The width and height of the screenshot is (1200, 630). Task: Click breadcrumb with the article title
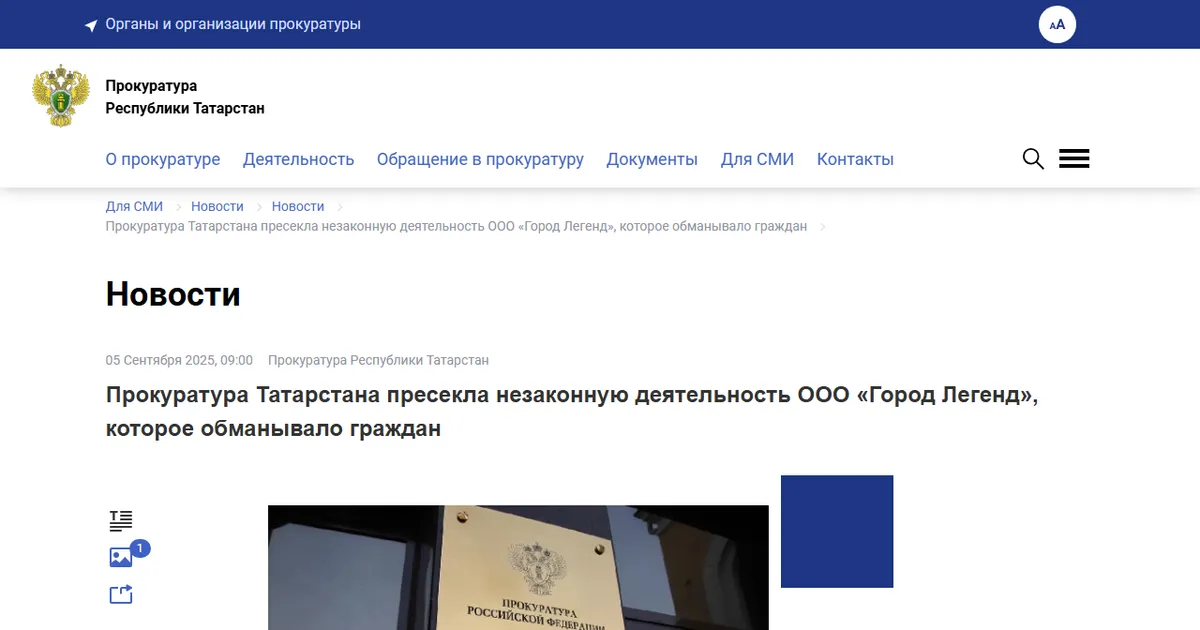point(456,226)
